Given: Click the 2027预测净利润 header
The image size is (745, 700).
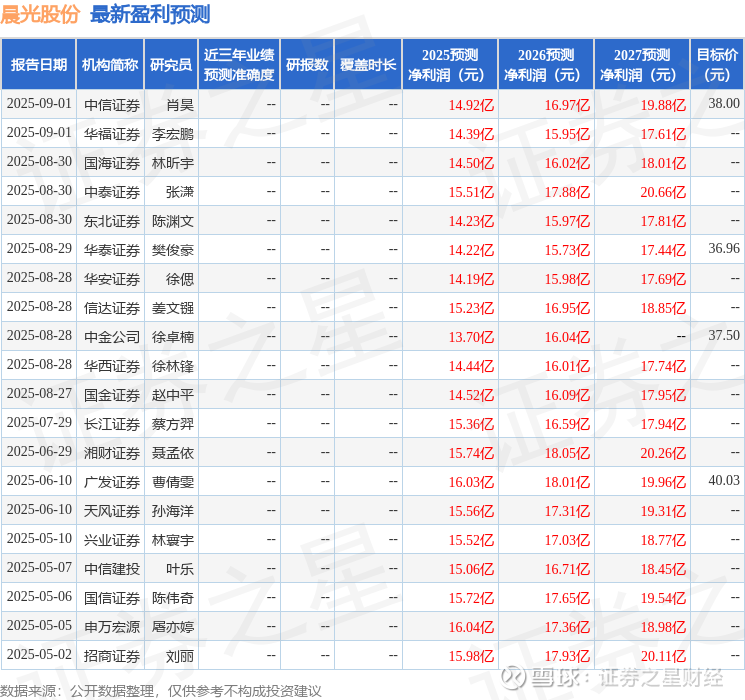Looking at the screenshot, I should [642, 65].
